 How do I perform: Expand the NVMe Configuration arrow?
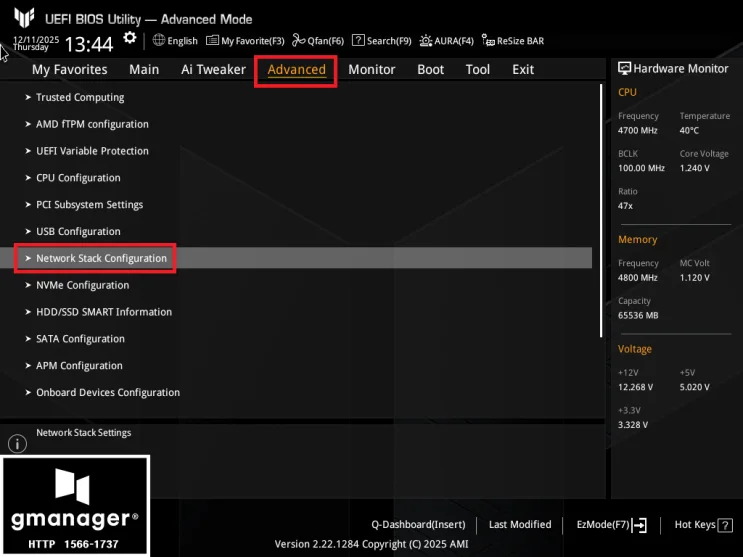(28, 285)
